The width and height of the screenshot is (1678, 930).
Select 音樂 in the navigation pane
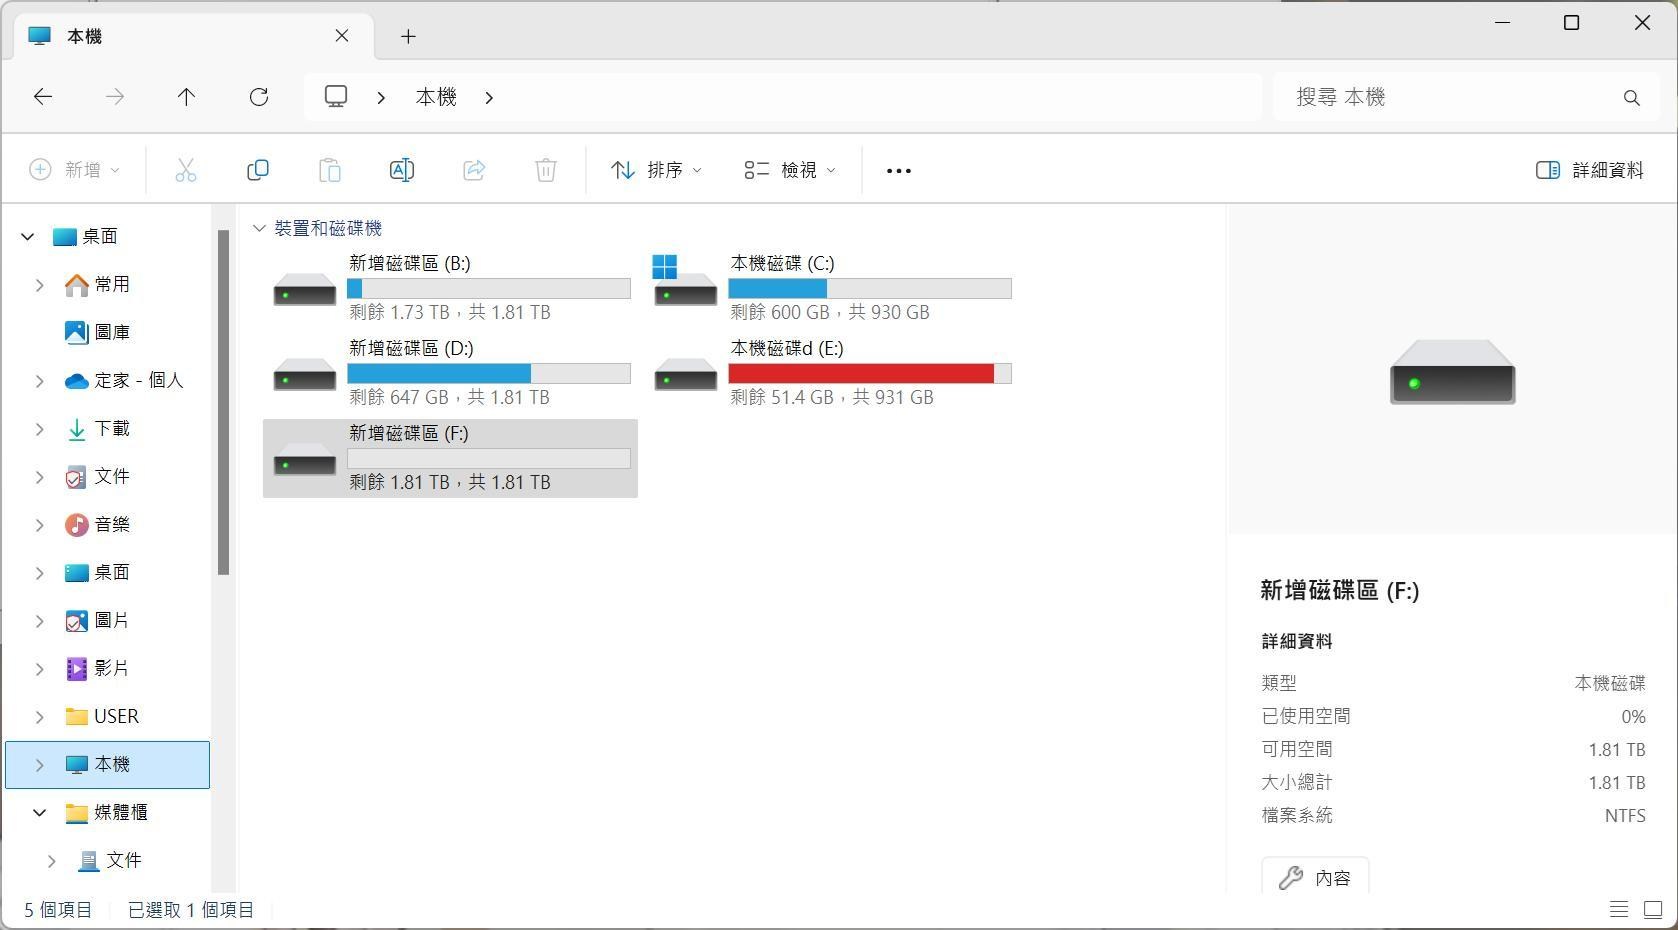click(x=111, y=525)
